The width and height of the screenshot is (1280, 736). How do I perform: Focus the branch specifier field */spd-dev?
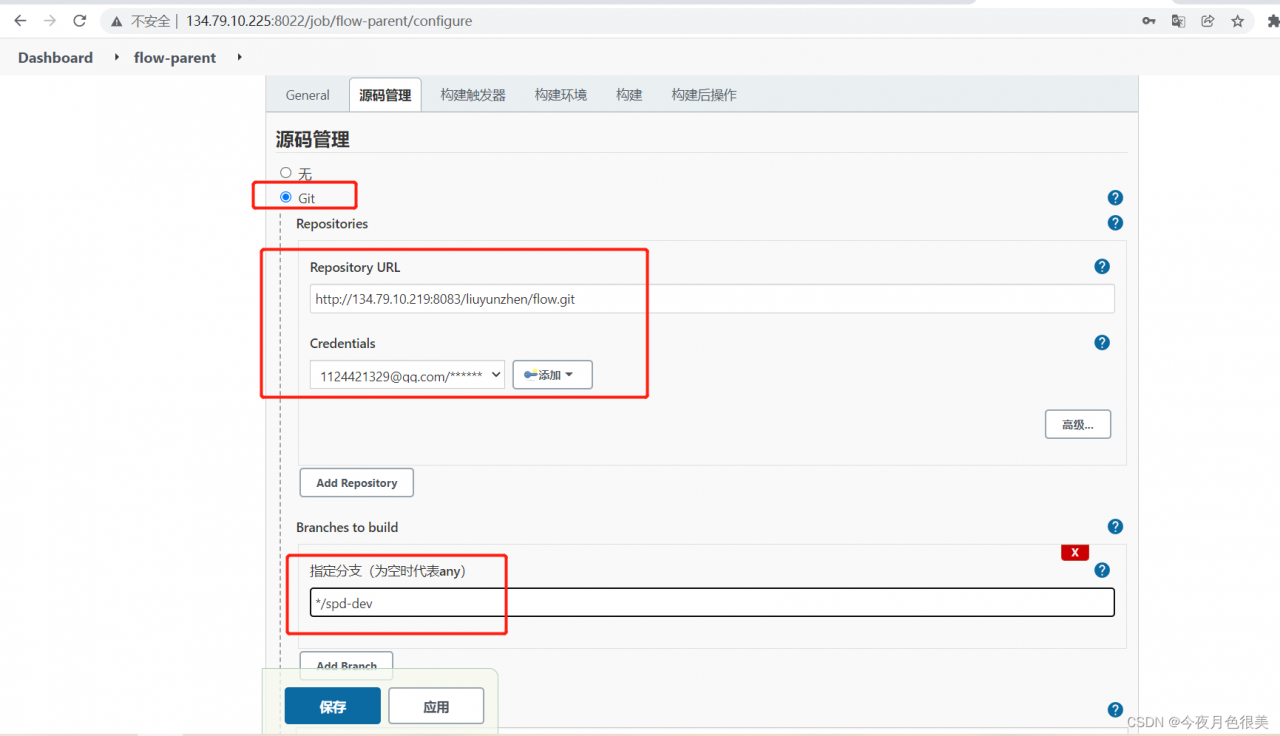point(712,603)
